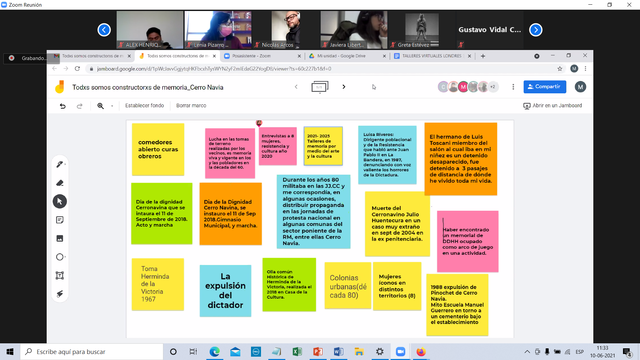Switch to the Gmail browser tab
The height and width of the screenshot is (360, 640).
click(92, 56)
